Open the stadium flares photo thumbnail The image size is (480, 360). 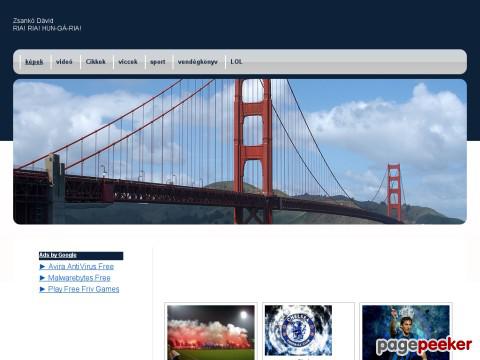pos(211,332)
